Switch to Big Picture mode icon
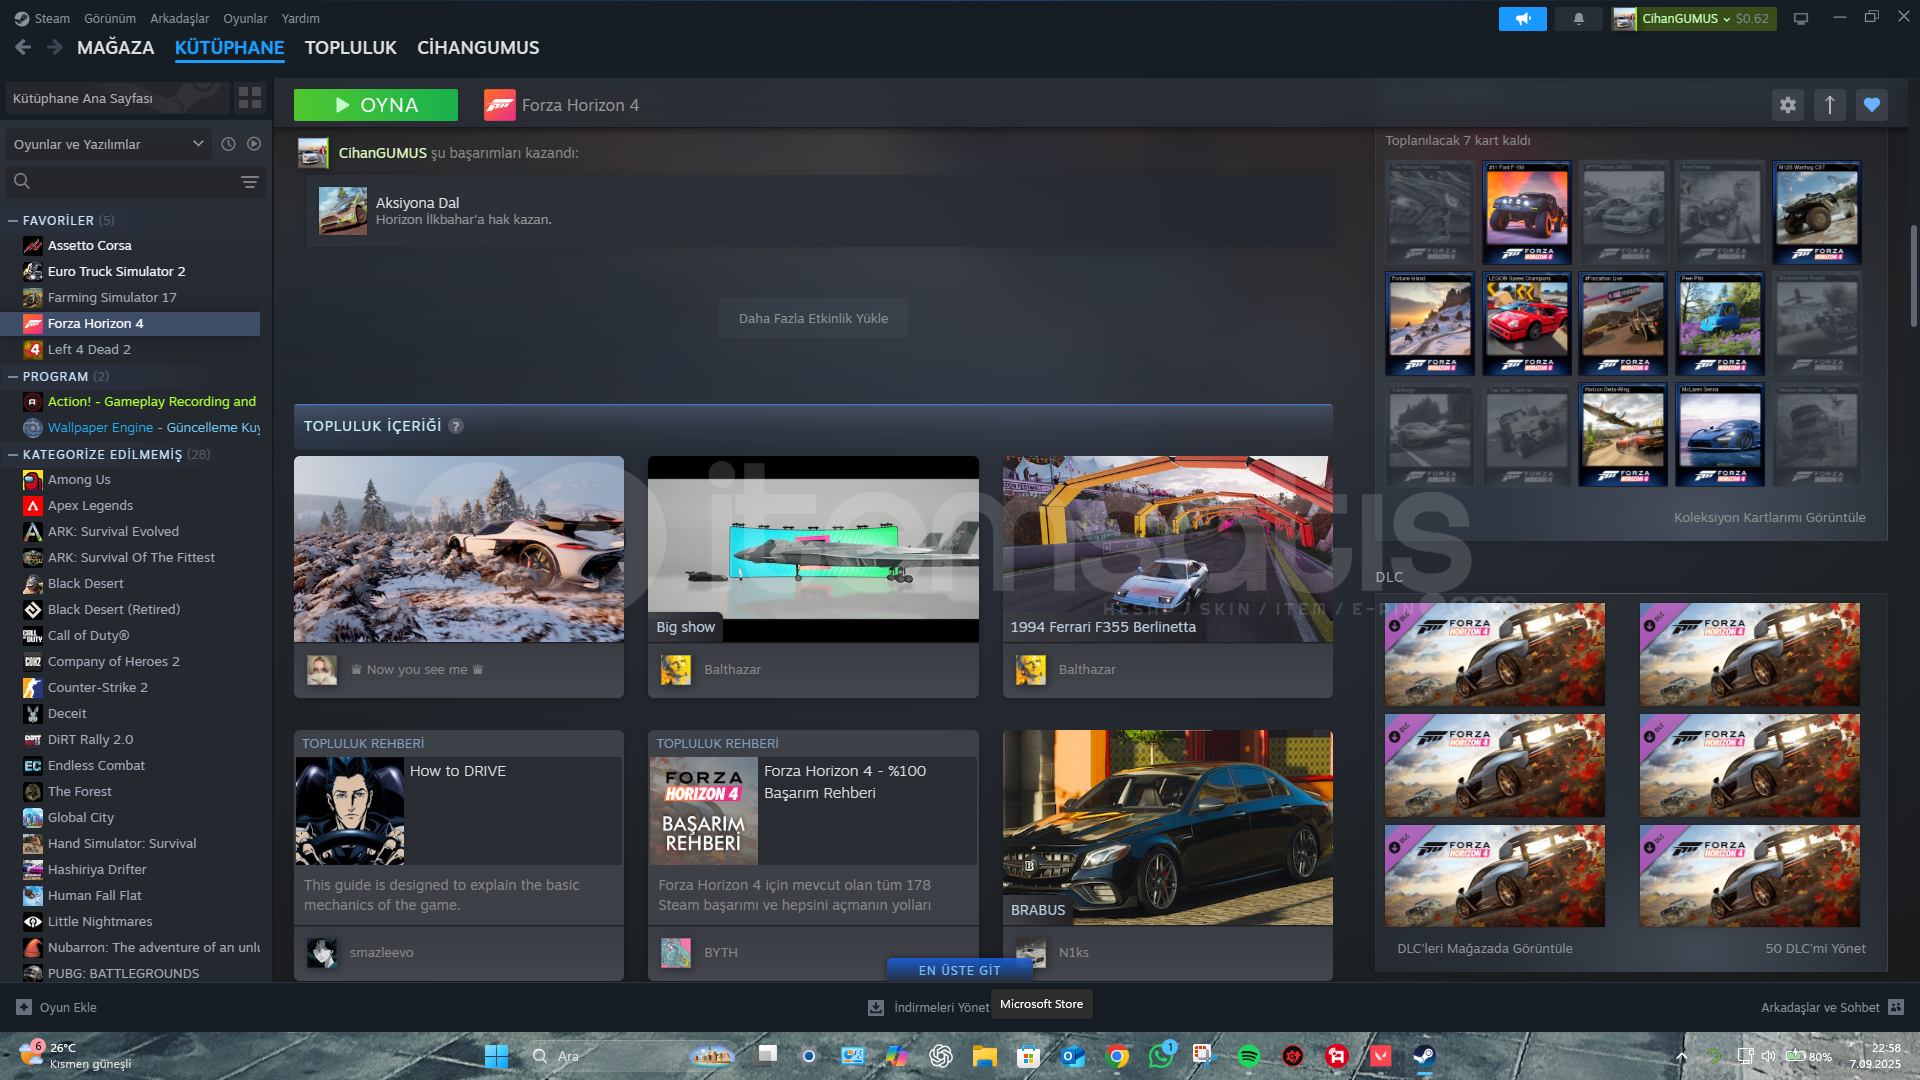Image resolution: width=1920 pixels, height=1080 pixels. pyautogui.click(x=1801, y=19)
